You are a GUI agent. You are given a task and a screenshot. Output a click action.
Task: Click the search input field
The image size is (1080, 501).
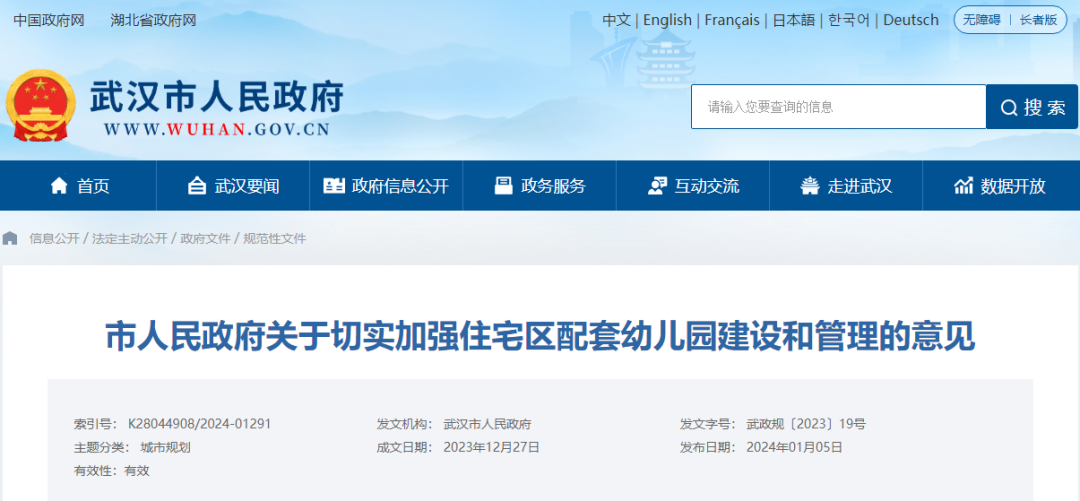pyautogui.click(x=838, y=107)
